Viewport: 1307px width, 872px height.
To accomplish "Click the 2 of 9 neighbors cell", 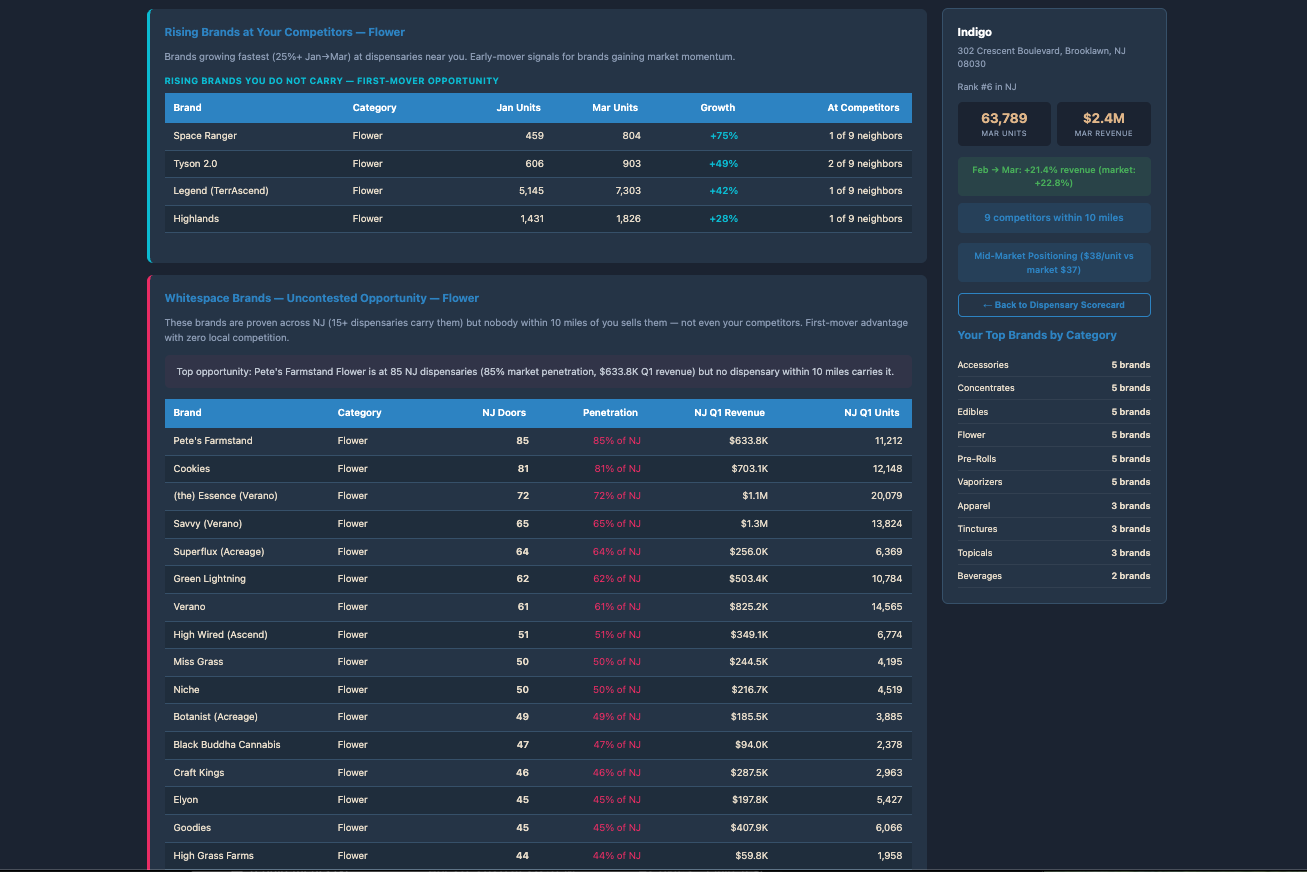I will coord(865,164).
